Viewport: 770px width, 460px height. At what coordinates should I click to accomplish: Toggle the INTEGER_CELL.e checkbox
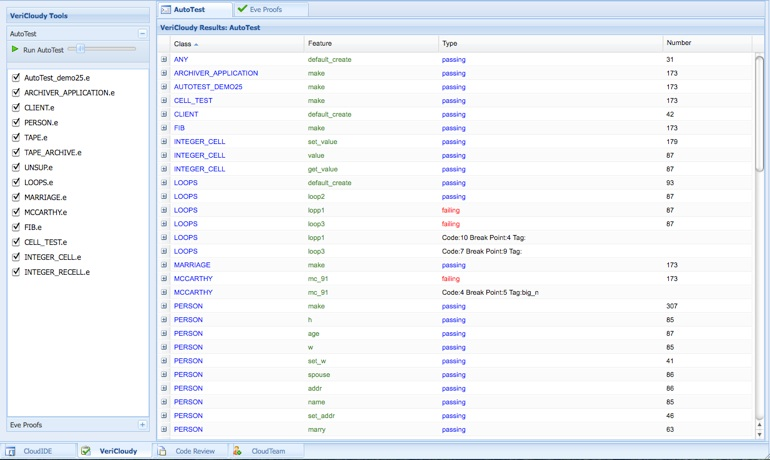coord(16,256)
